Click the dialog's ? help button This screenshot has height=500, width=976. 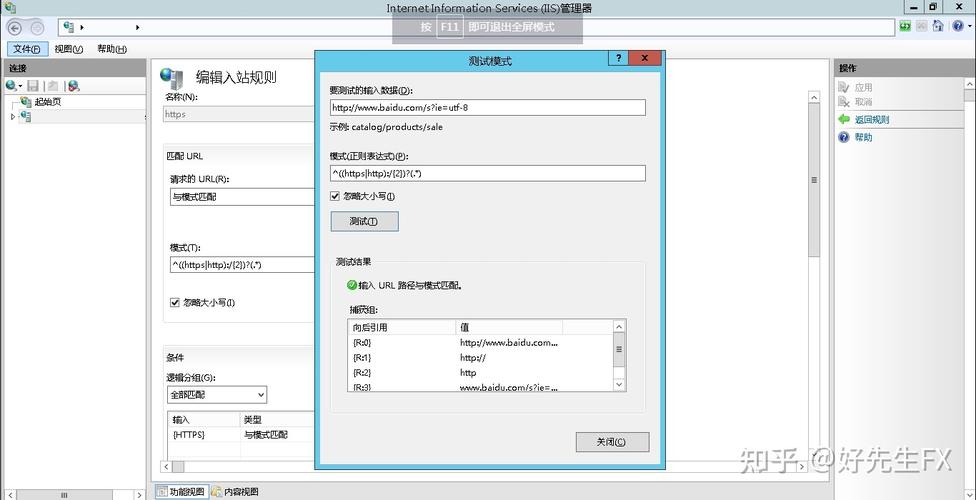click(x=618, y=58)
